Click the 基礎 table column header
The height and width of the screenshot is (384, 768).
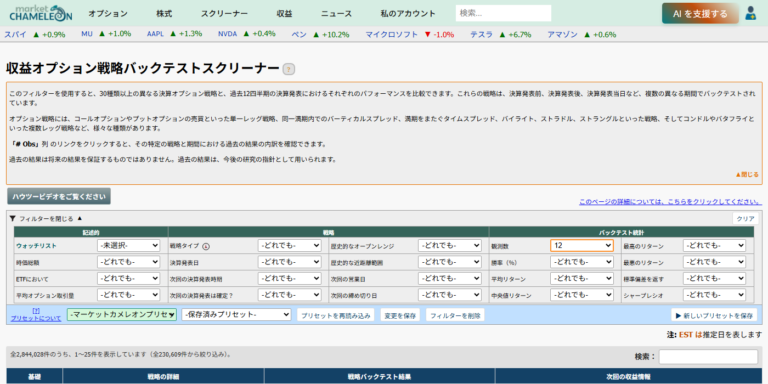click(35, 376)
